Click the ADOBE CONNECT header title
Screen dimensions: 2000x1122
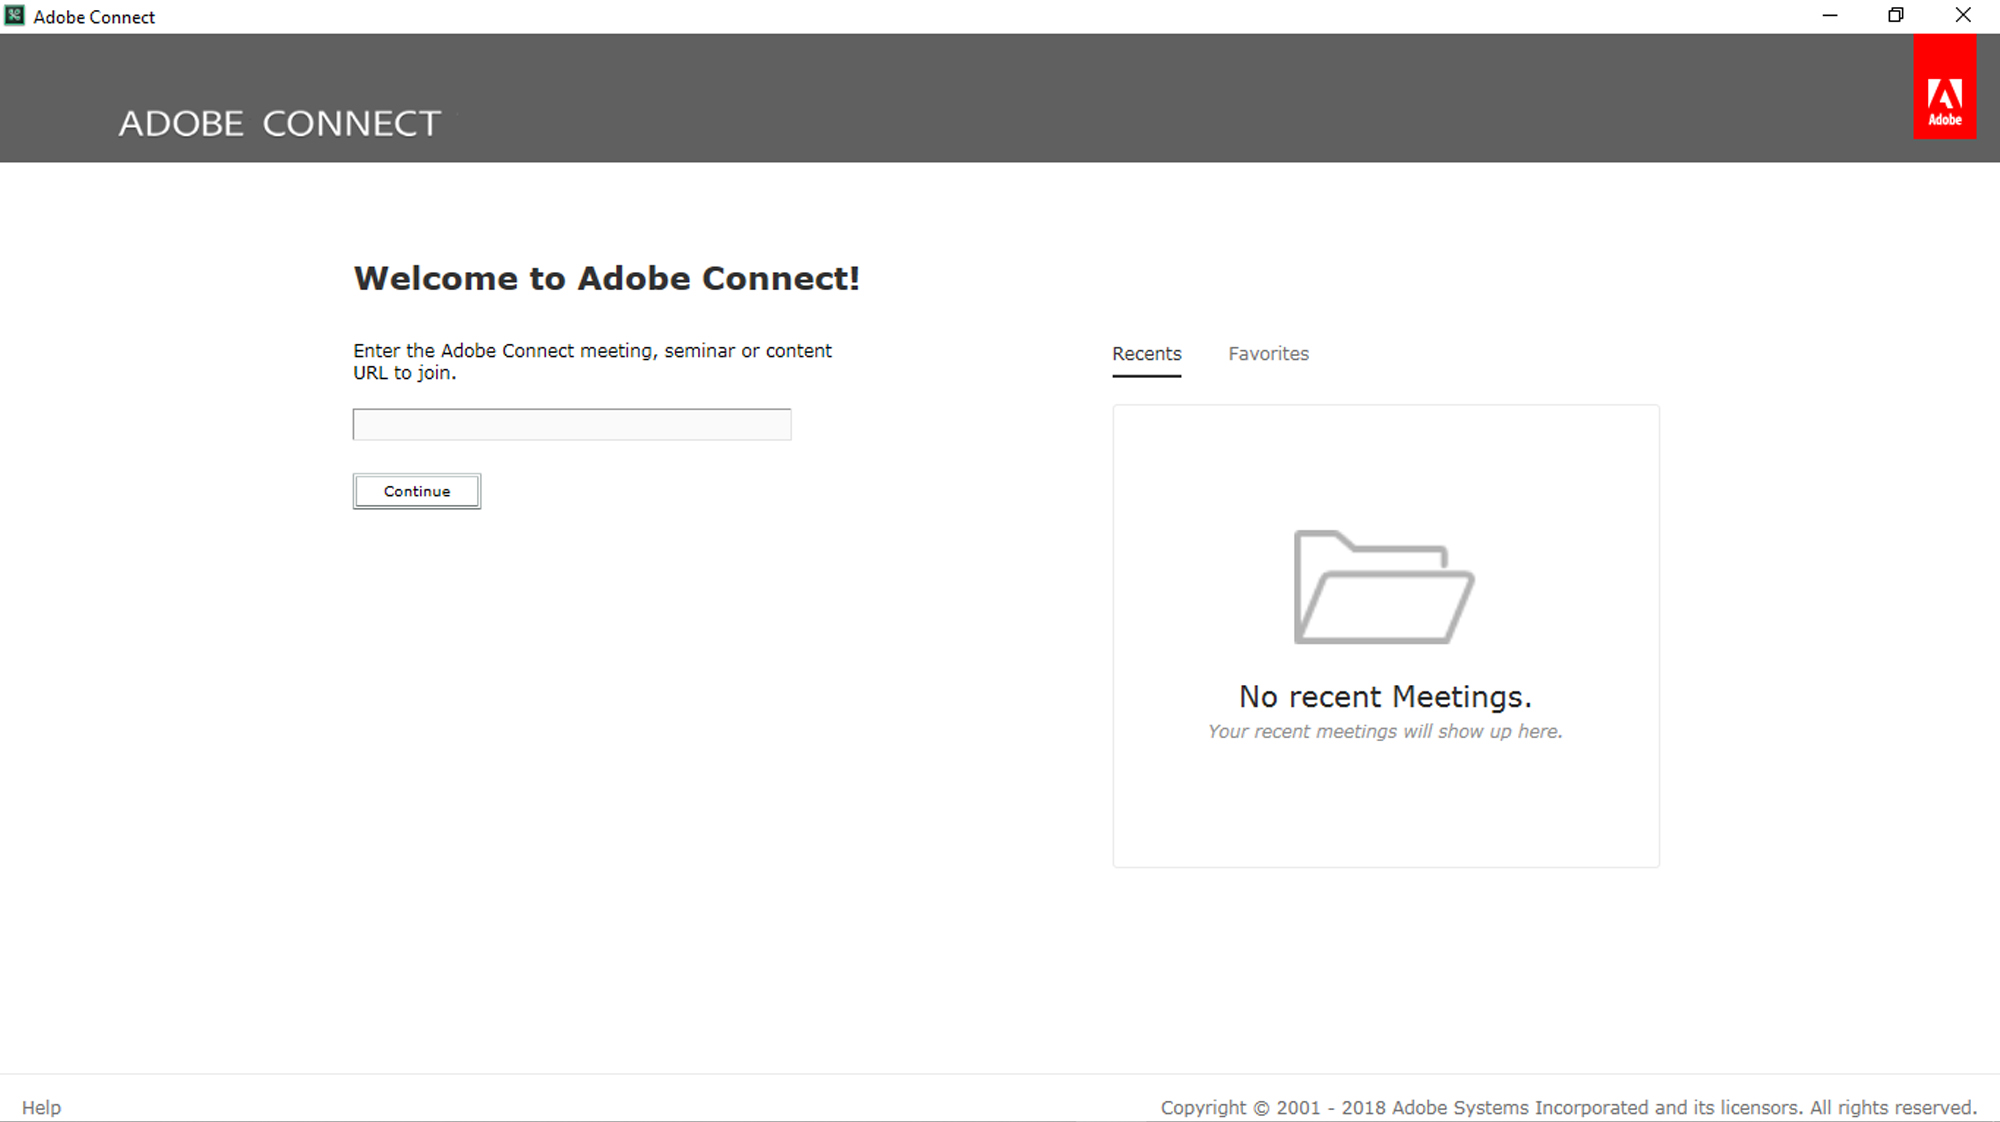coord(280,124)
